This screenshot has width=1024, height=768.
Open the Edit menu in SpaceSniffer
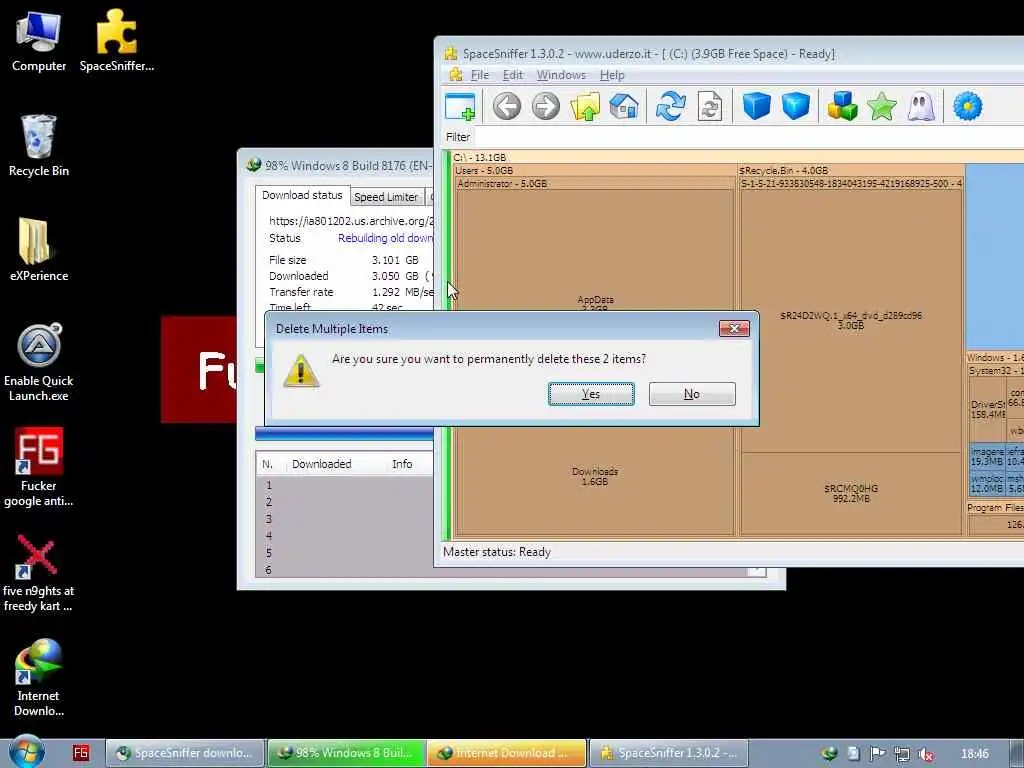pyautogui.click(x=513, y=75)
